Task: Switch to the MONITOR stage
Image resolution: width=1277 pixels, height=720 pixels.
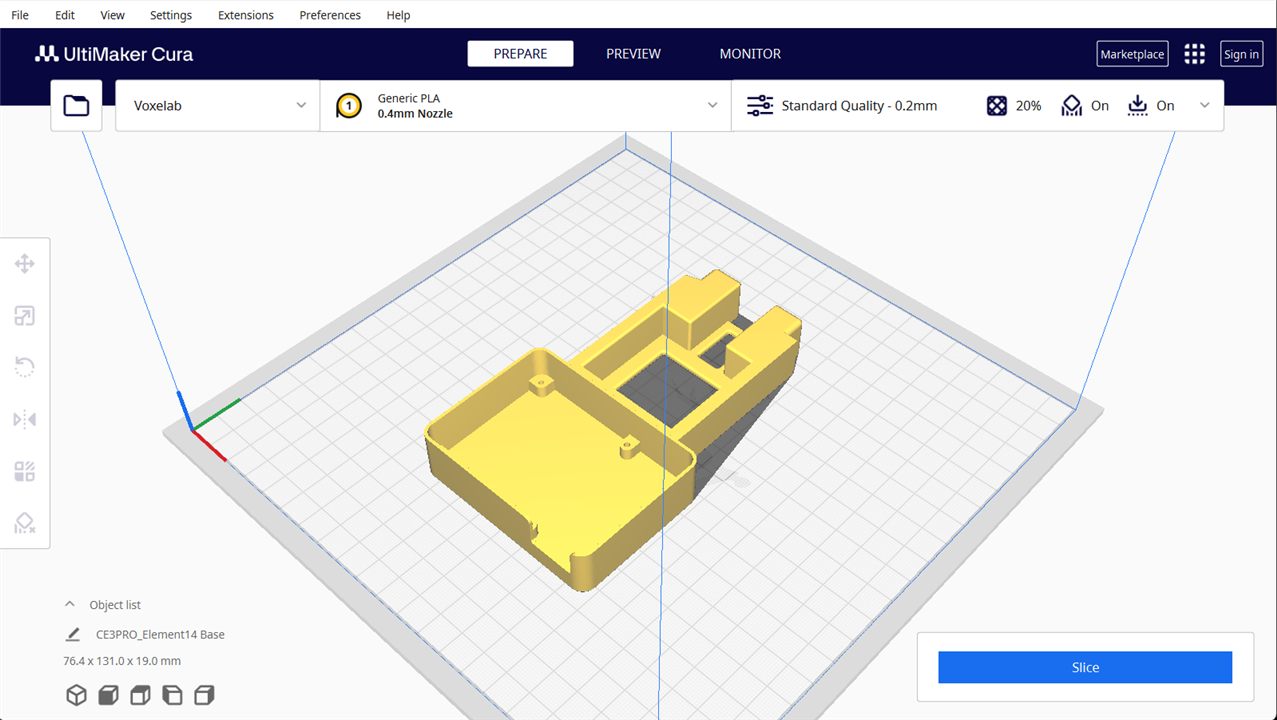Action: [x=750, y=54]
